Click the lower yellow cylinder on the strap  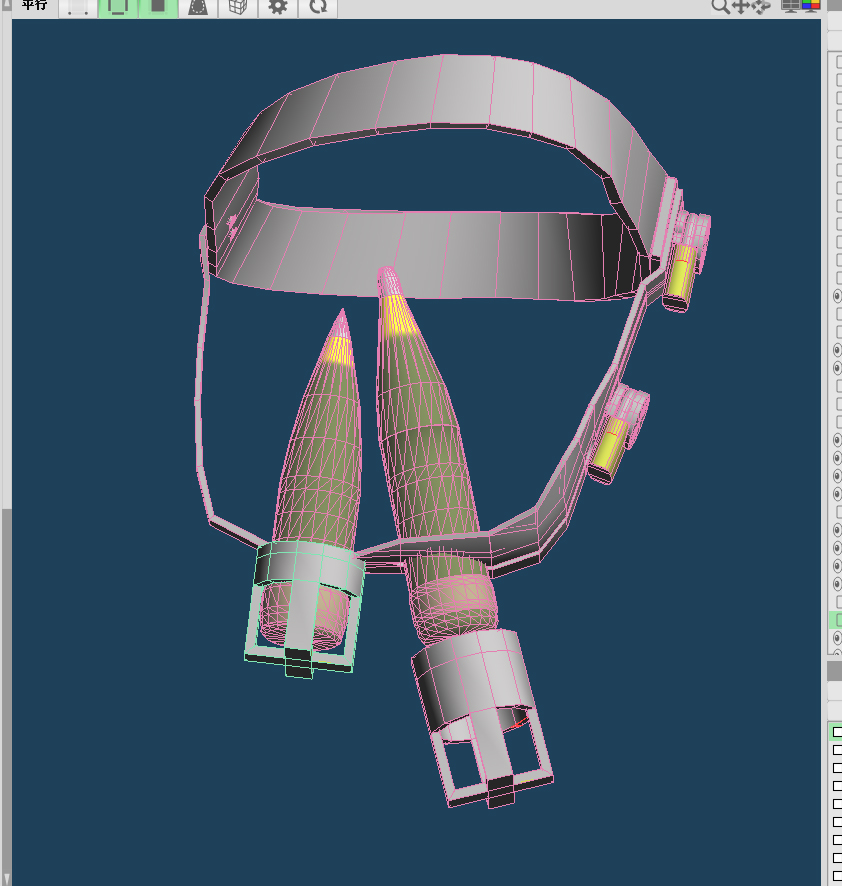(609, 450)
